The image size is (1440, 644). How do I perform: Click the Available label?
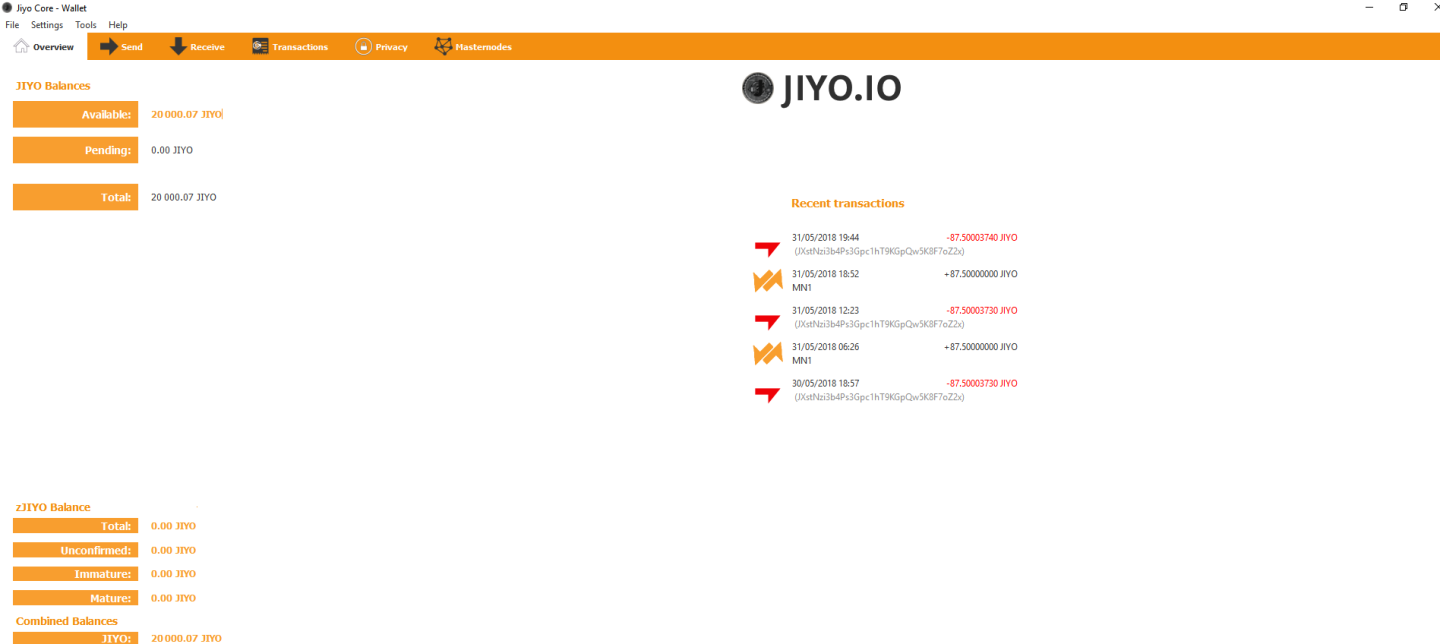point(75,115)
